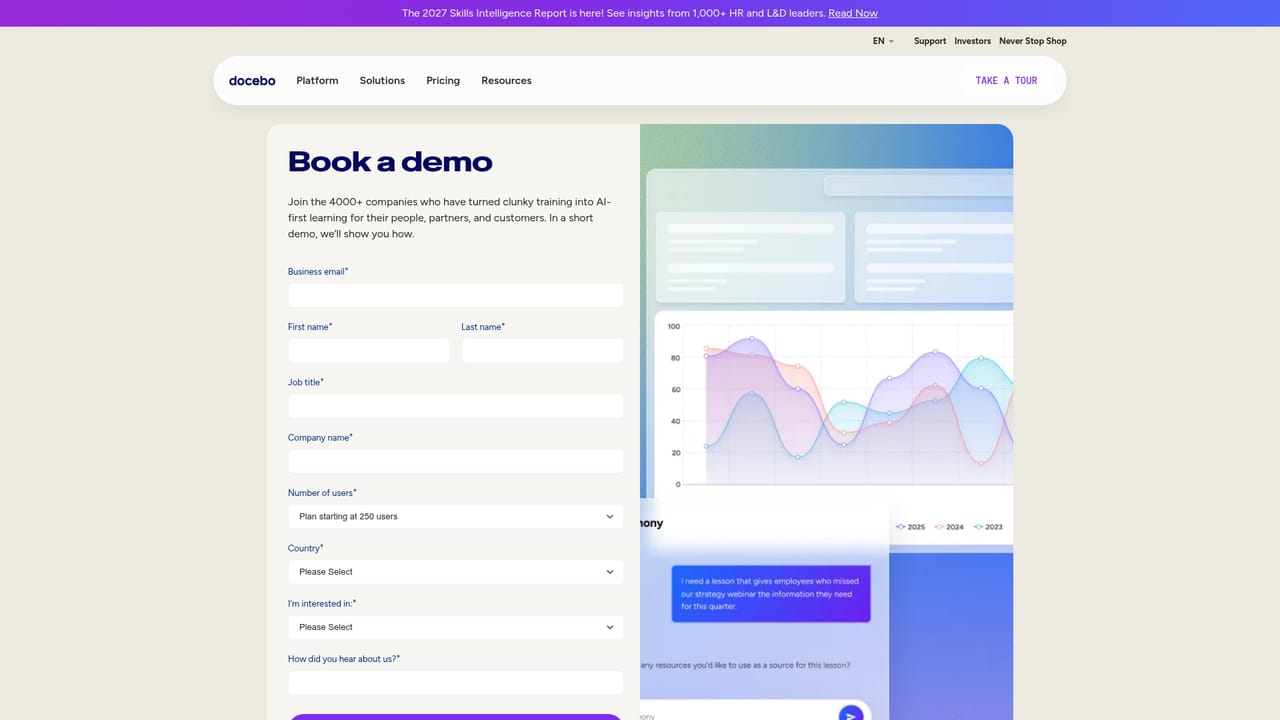Image resolution: width=1280 pixels, height=720 pixels.
Task: Open the Platform menu
Action: click(x=317, y=81)
